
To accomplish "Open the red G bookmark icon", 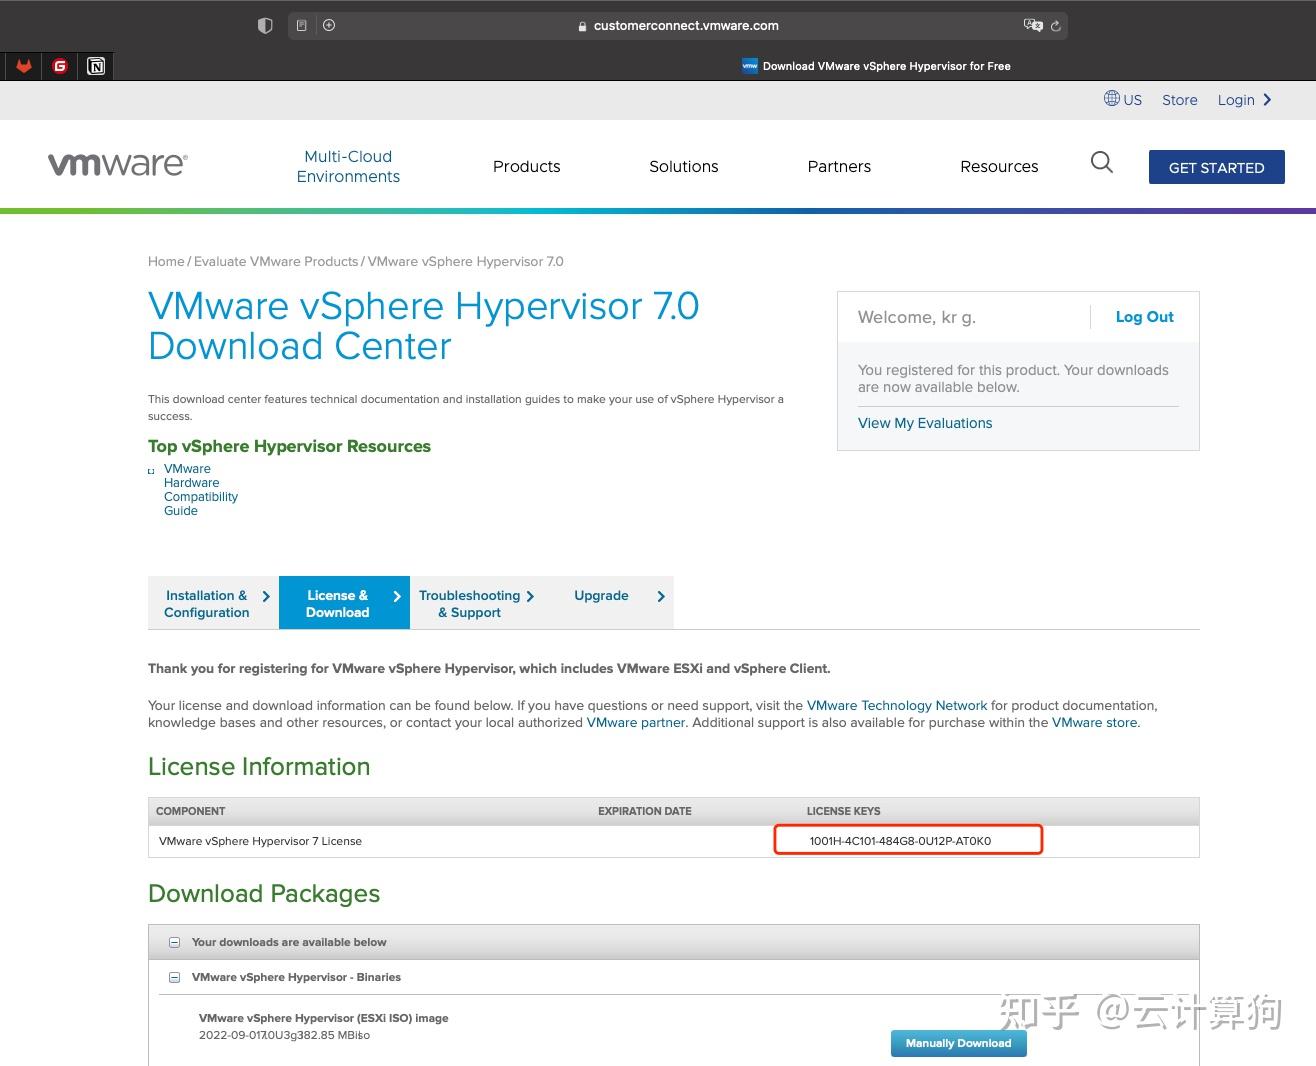I will click(60, 65).
